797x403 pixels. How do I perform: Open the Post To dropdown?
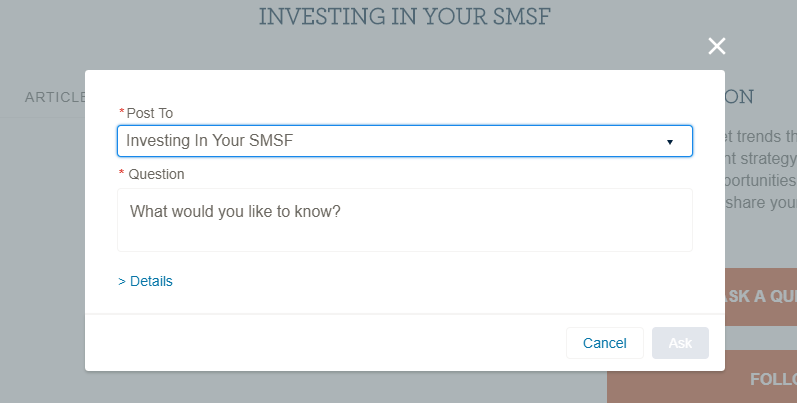tap(404, 141)
